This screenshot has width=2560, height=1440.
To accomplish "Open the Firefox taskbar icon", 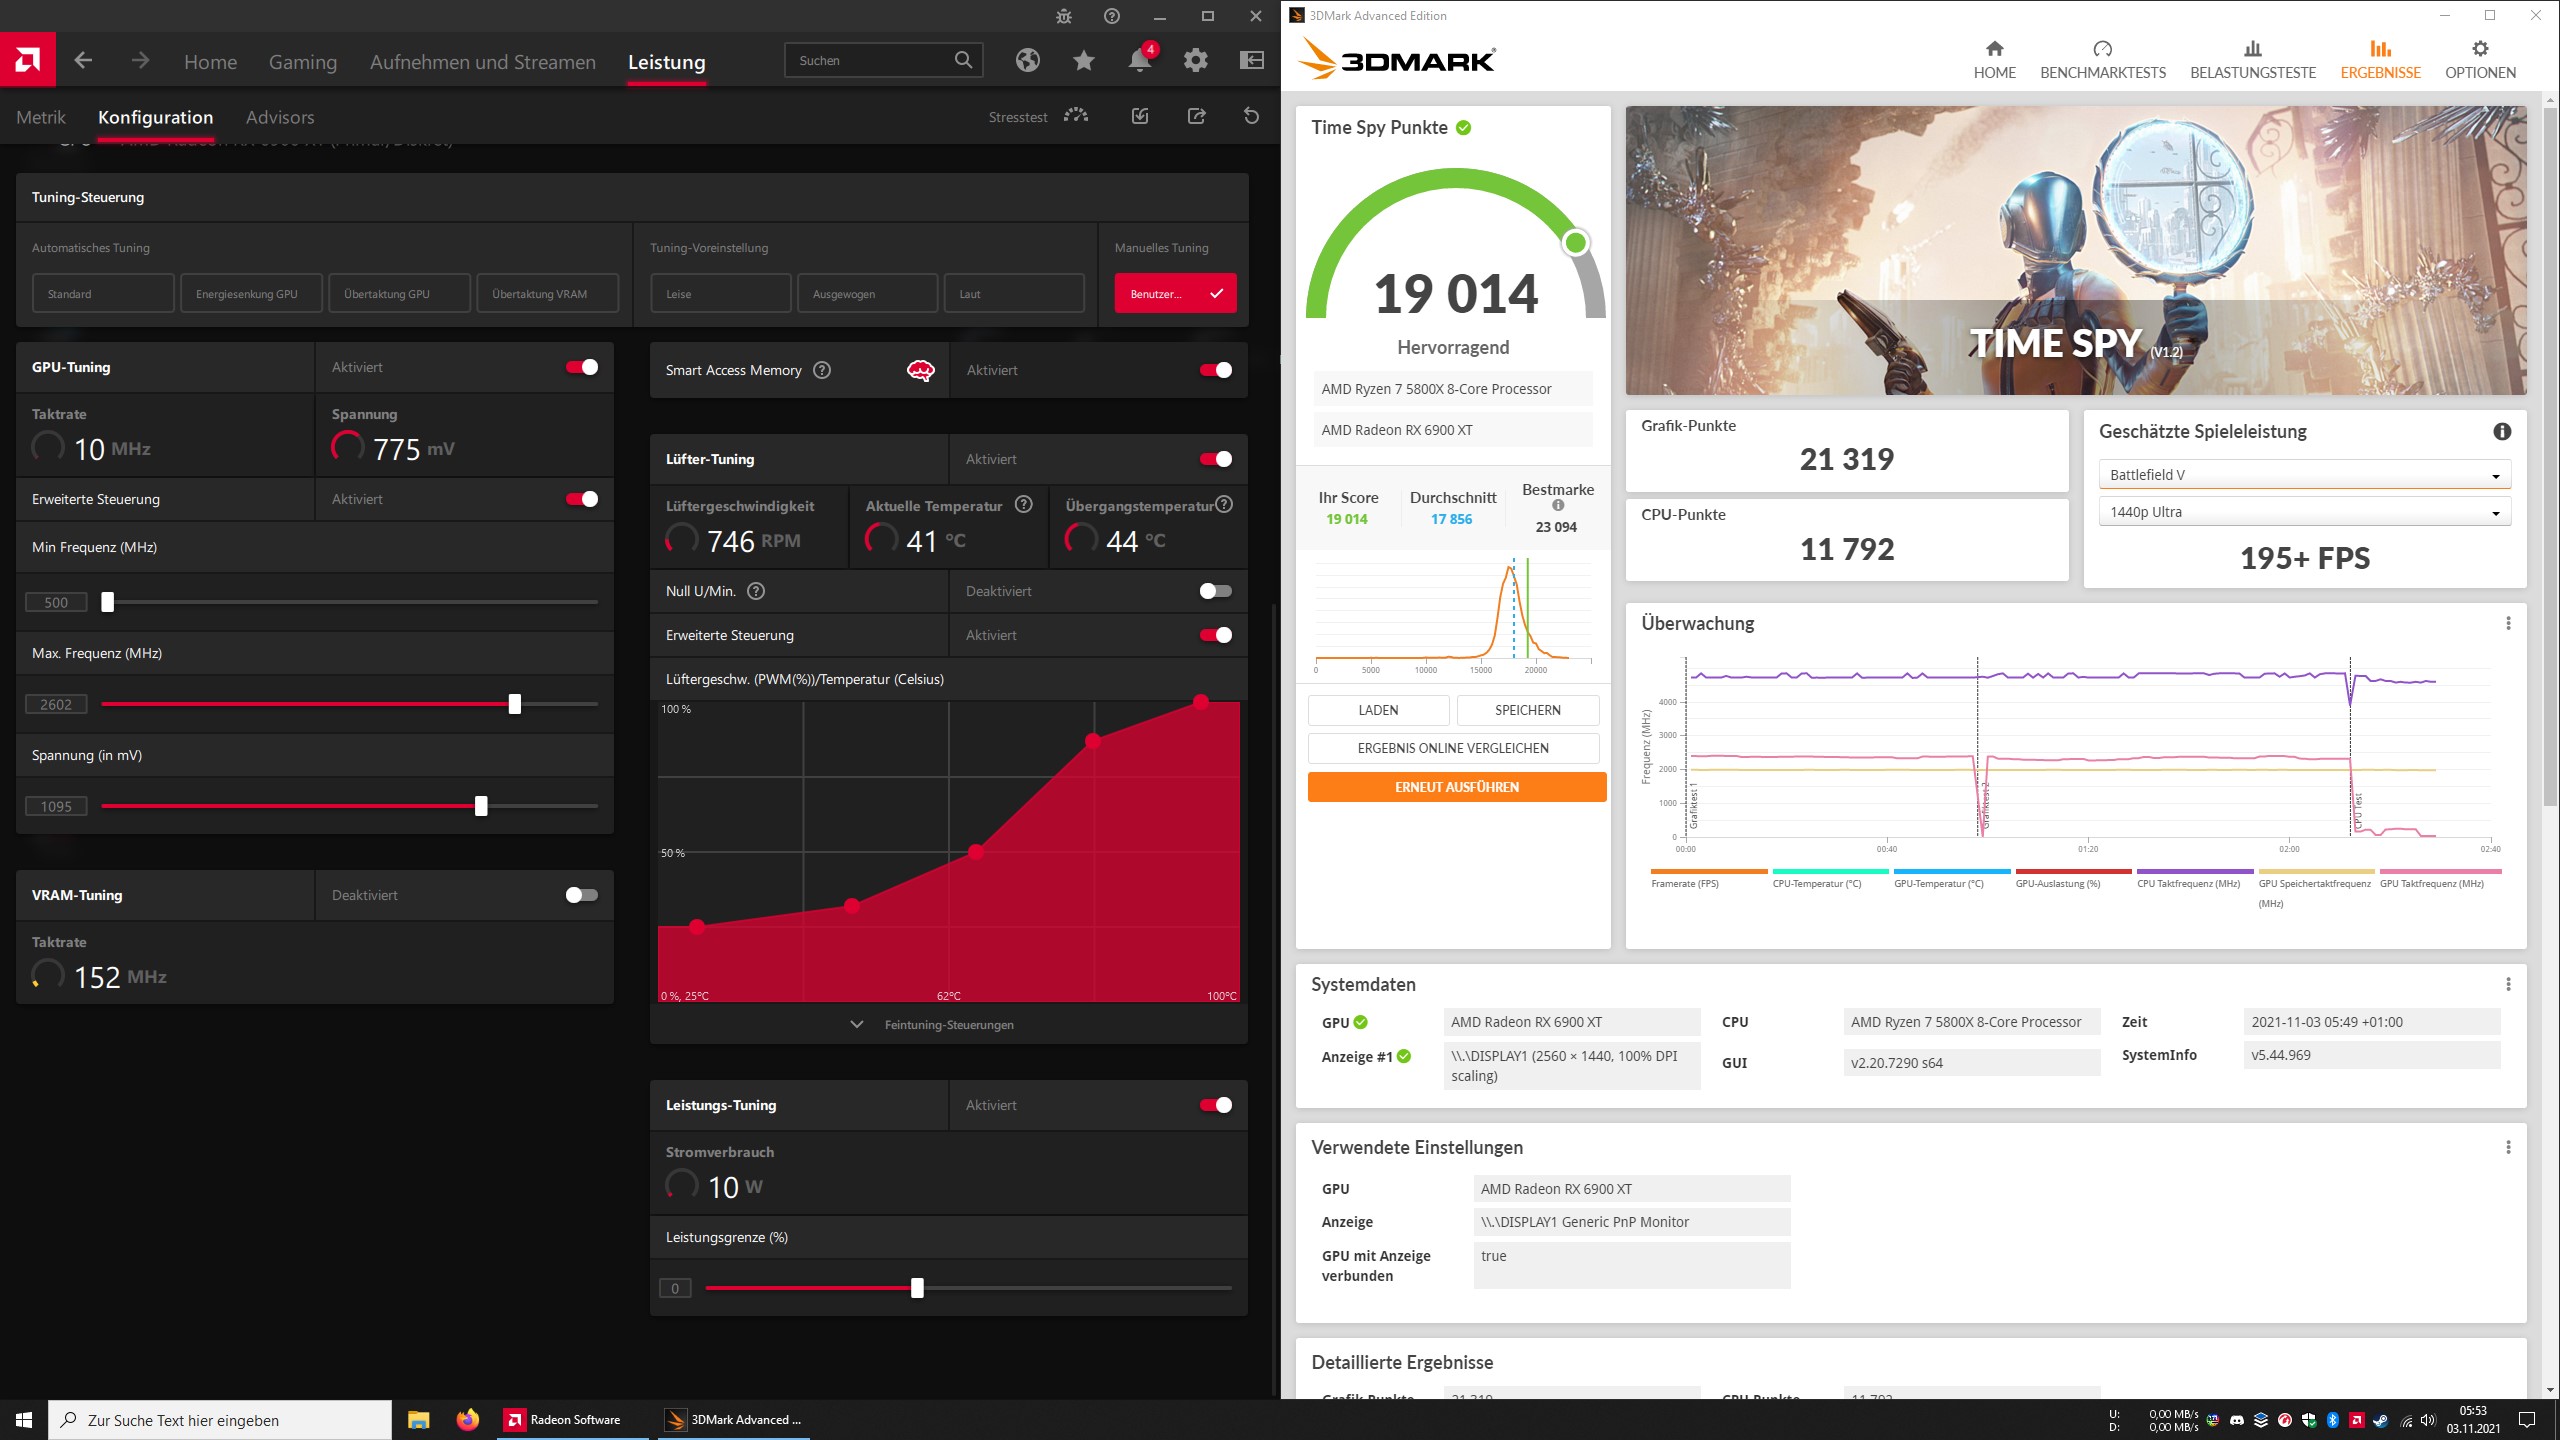I will (x=467, y=1419).
